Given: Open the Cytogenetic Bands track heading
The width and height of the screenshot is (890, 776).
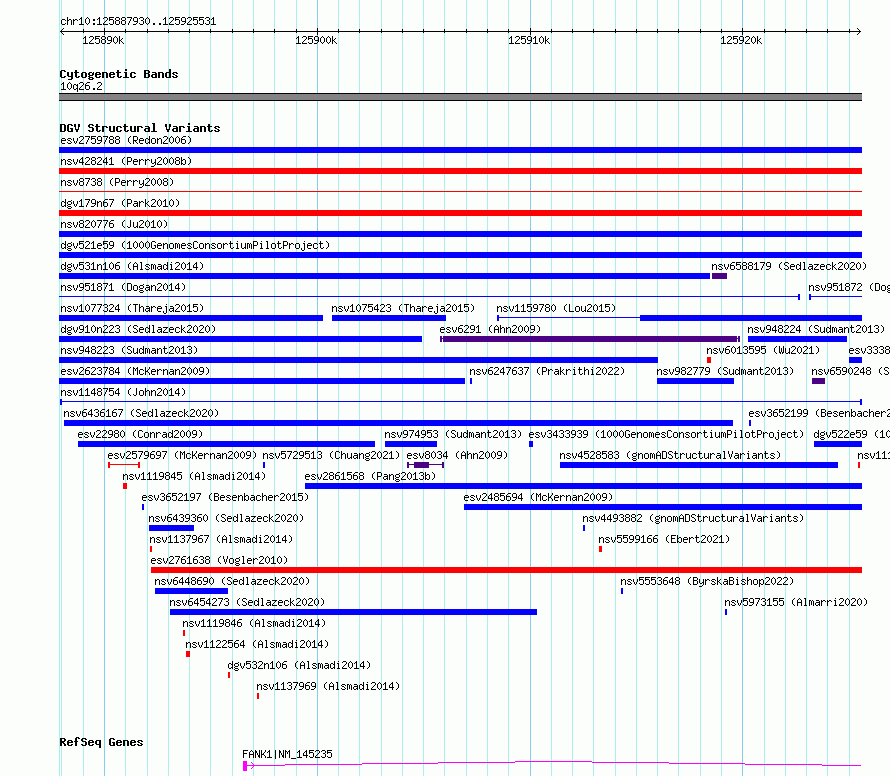Looking at the screenshot, I should [x=119, y=74].
